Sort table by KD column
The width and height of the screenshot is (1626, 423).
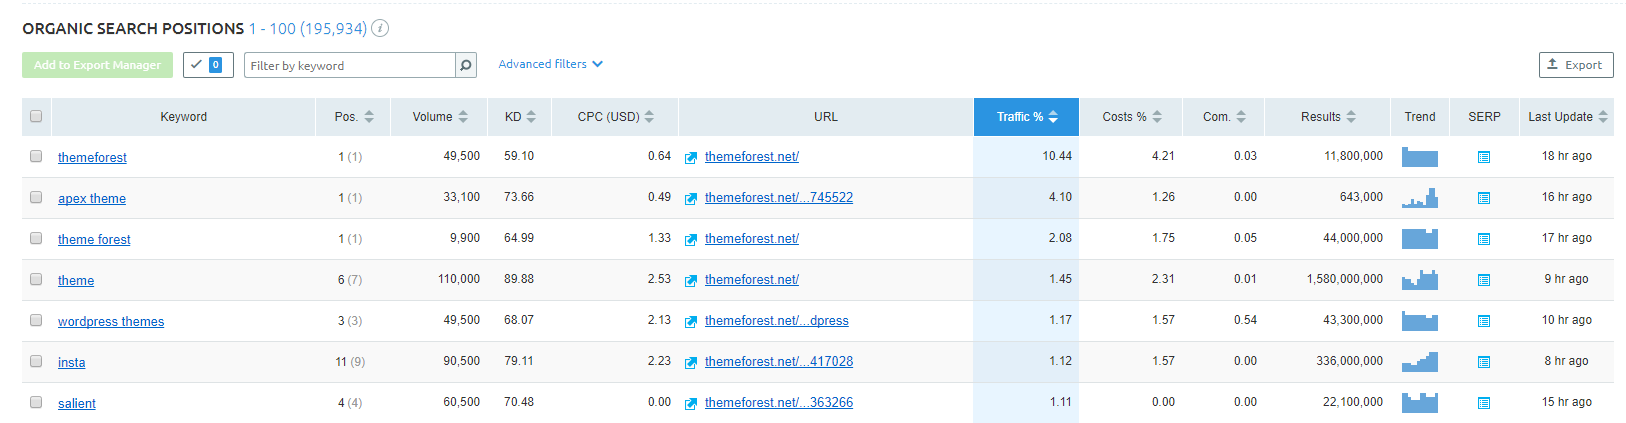pos(519,117)
